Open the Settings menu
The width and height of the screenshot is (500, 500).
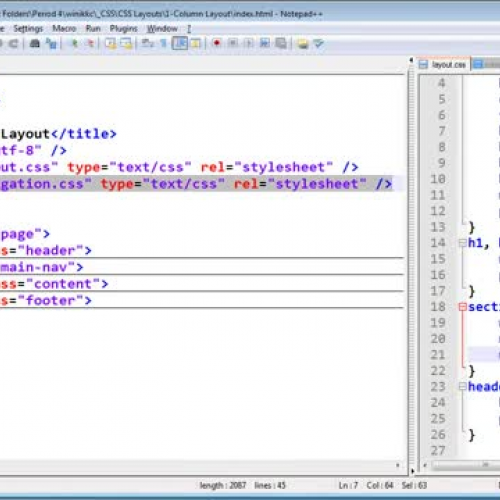click(x=28, y=29)
